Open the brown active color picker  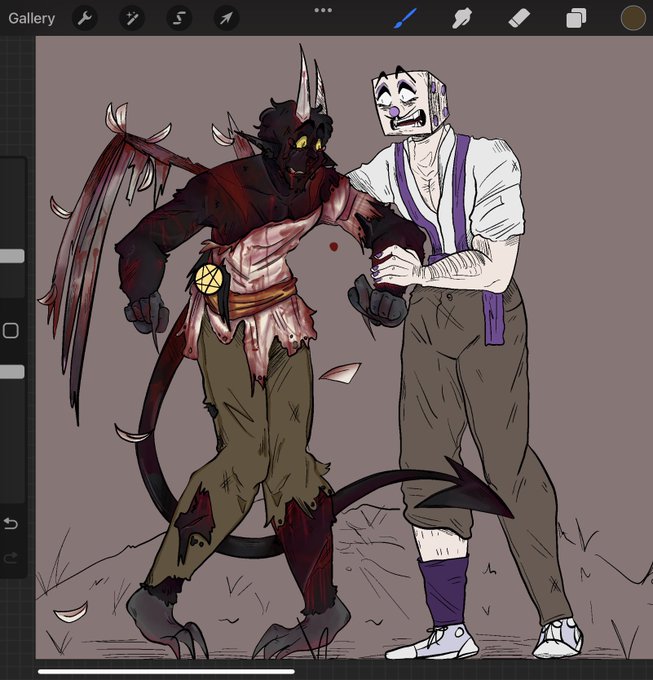tap(633, 18)
